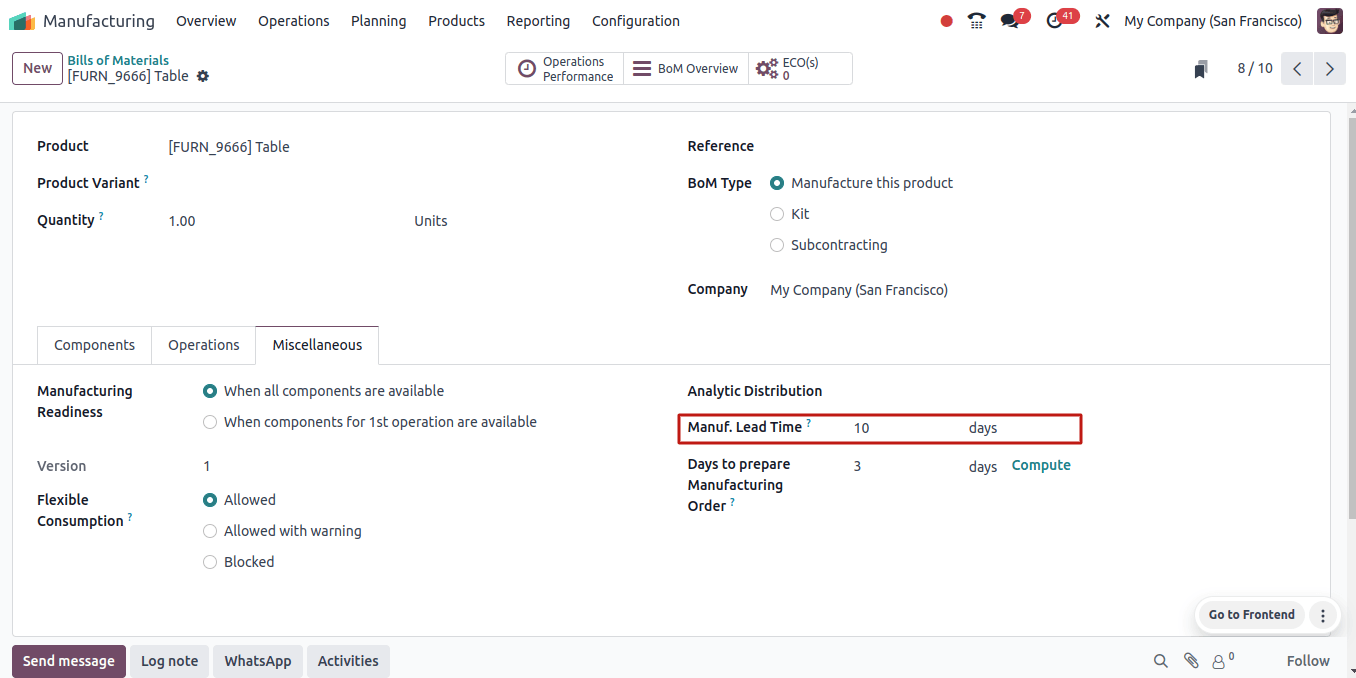
Task: Select Manufacture this product BoM type
Action: pos(777,183)
